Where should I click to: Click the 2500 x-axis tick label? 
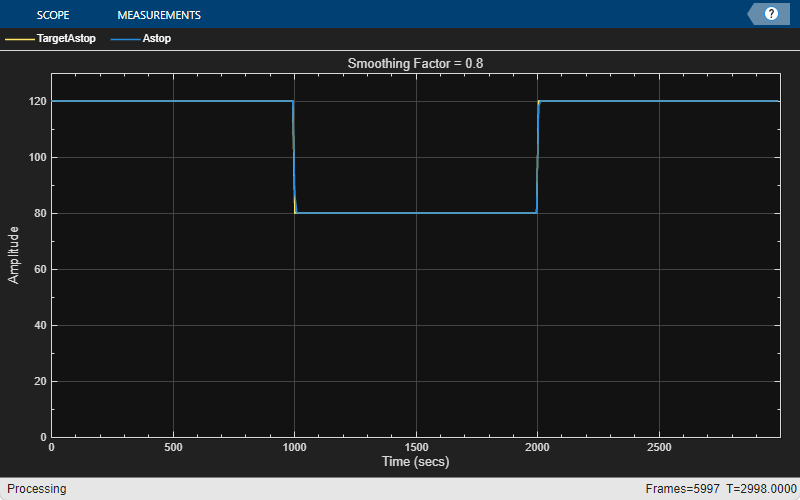[659, 447]
